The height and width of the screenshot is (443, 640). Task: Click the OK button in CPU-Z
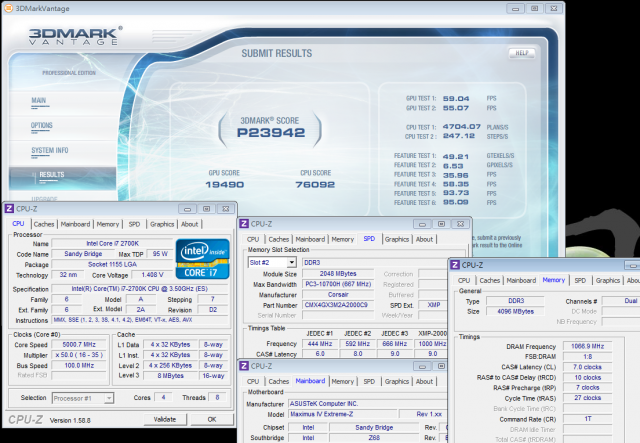pos(212,419)
